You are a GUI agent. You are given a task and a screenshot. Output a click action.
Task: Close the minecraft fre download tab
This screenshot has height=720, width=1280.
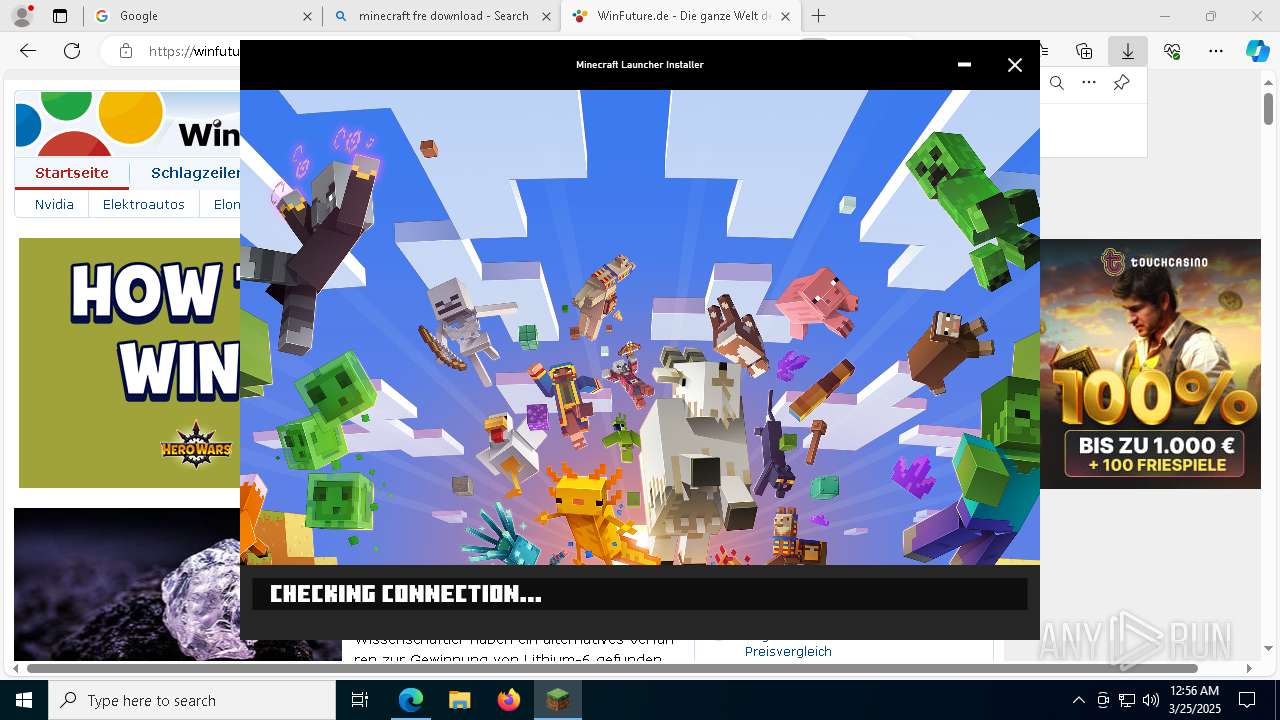point(546,16)
